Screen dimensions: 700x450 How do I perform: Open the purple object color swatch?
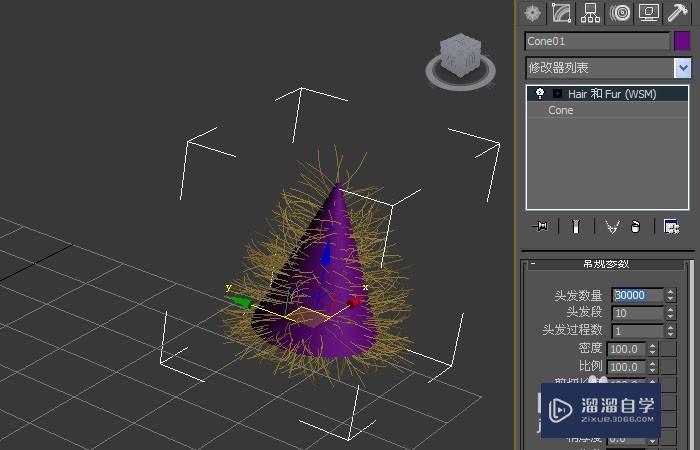682,42
